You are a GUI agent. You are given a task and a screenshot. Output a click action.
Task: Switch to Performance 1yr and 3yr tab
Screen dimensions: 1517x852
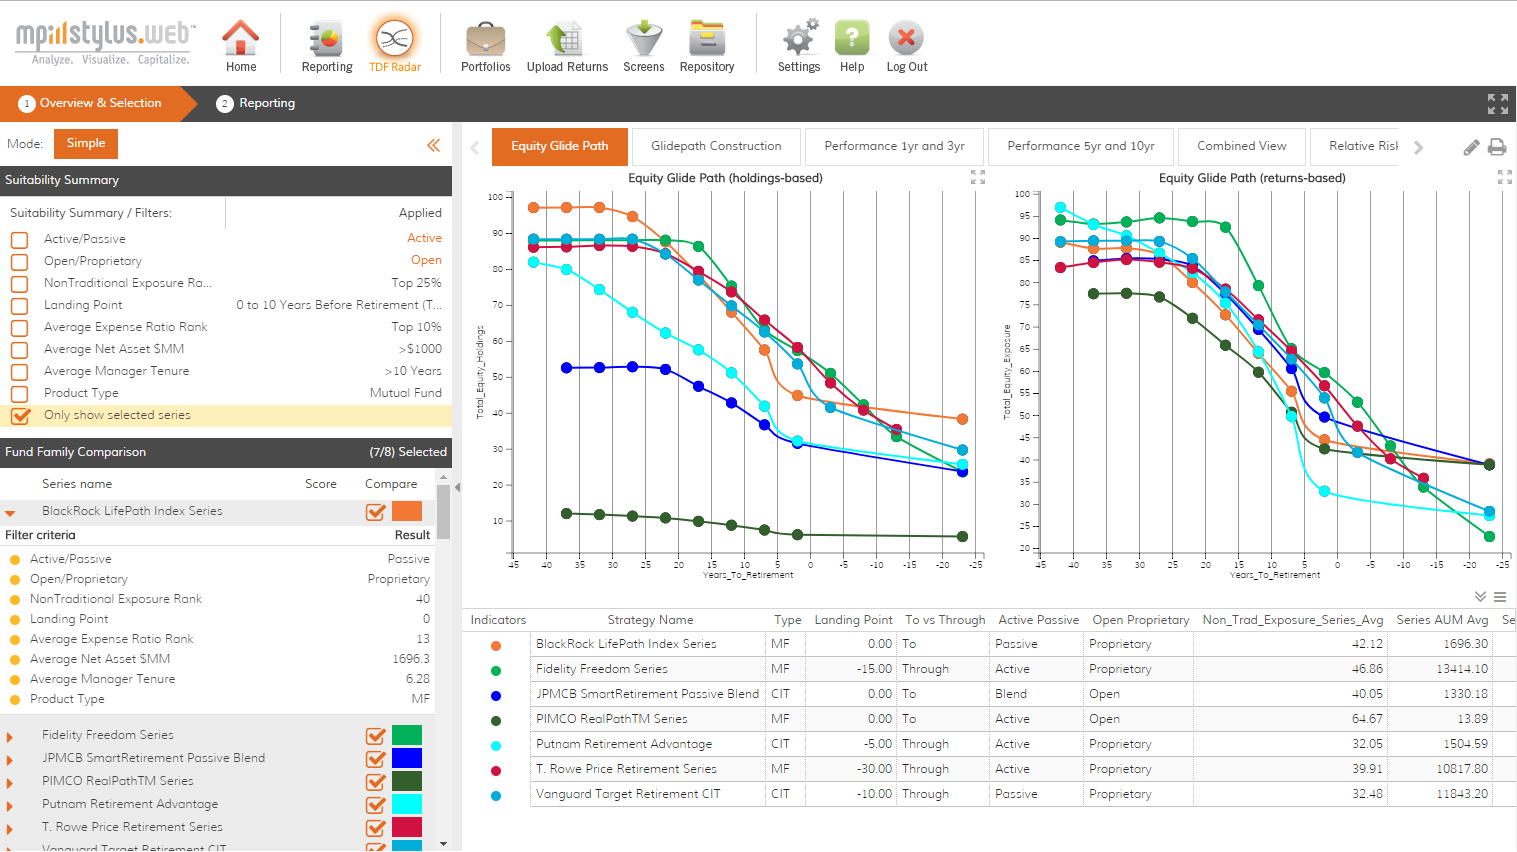click(x=894, y=146)
